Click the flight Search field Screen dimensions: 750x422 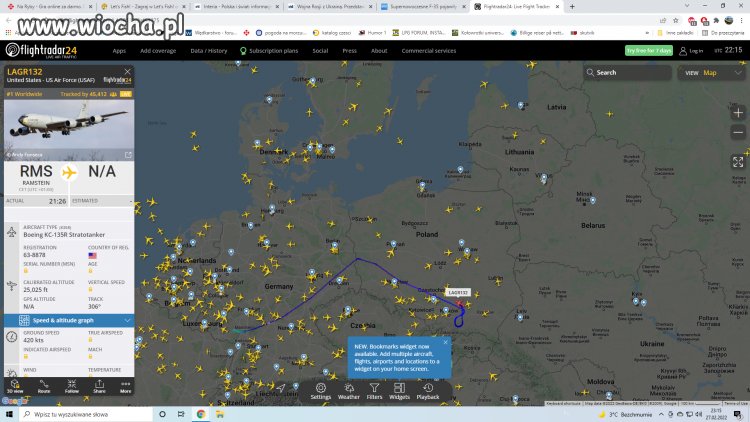627,73
